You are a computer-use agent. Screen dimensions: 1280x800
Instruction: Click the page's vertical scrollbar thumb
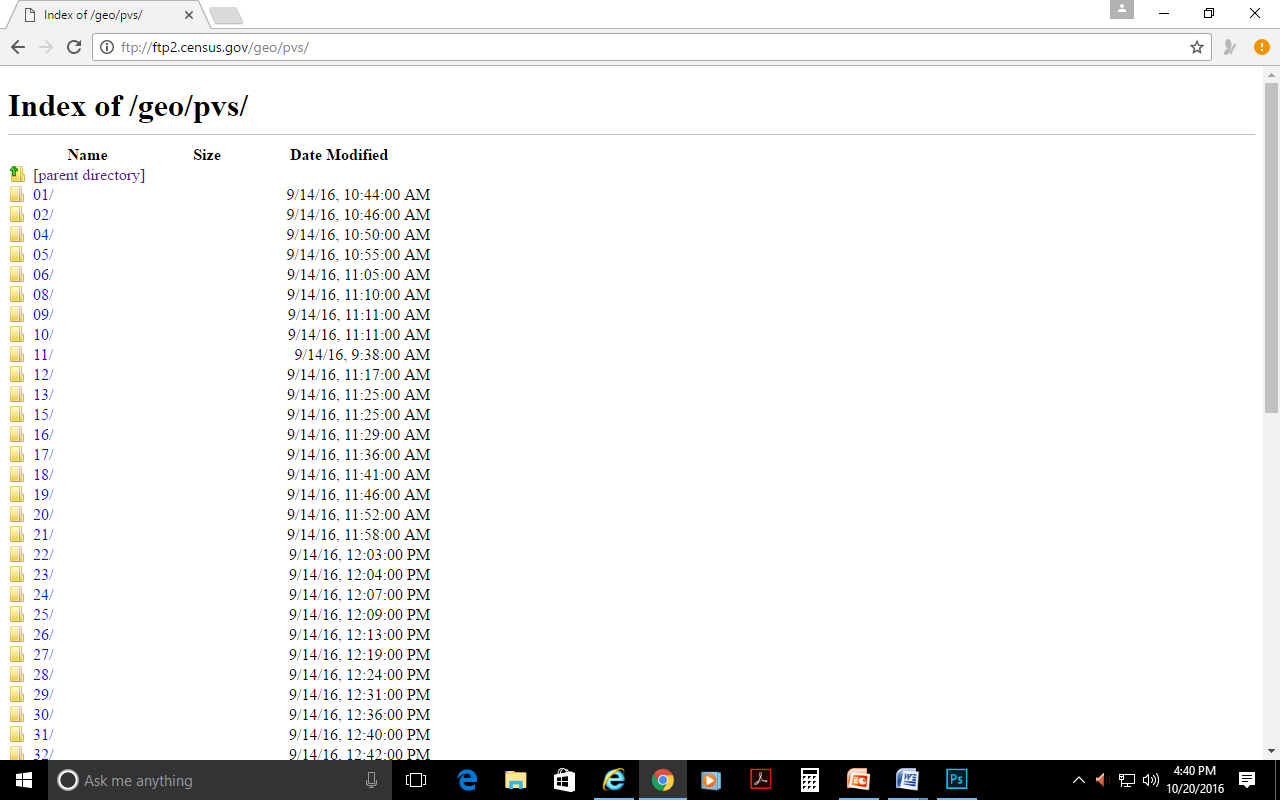(x=1271, y=247)
